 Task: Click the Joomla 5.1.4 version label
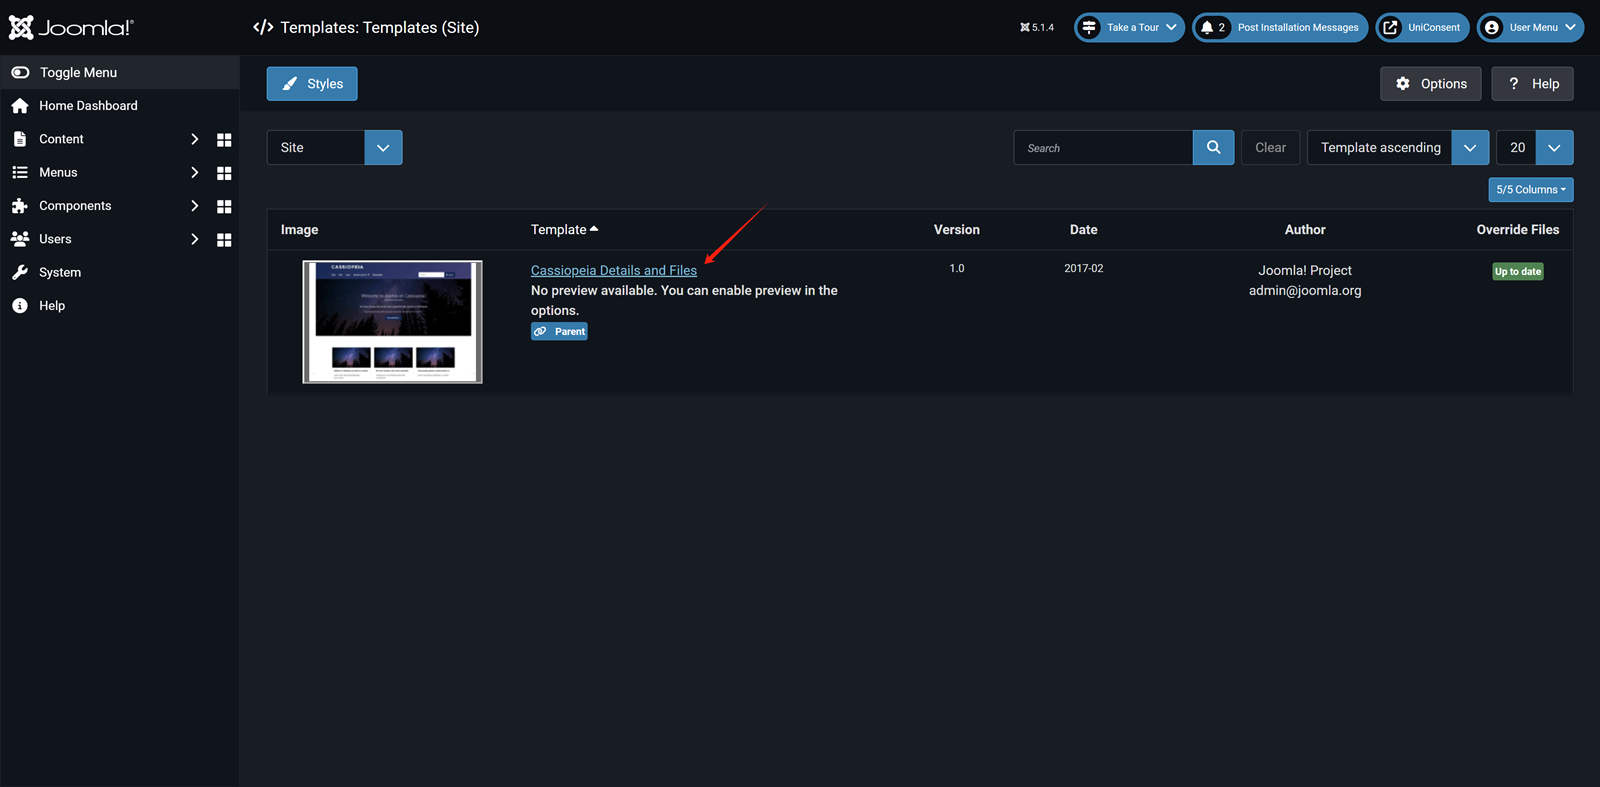1037,27
